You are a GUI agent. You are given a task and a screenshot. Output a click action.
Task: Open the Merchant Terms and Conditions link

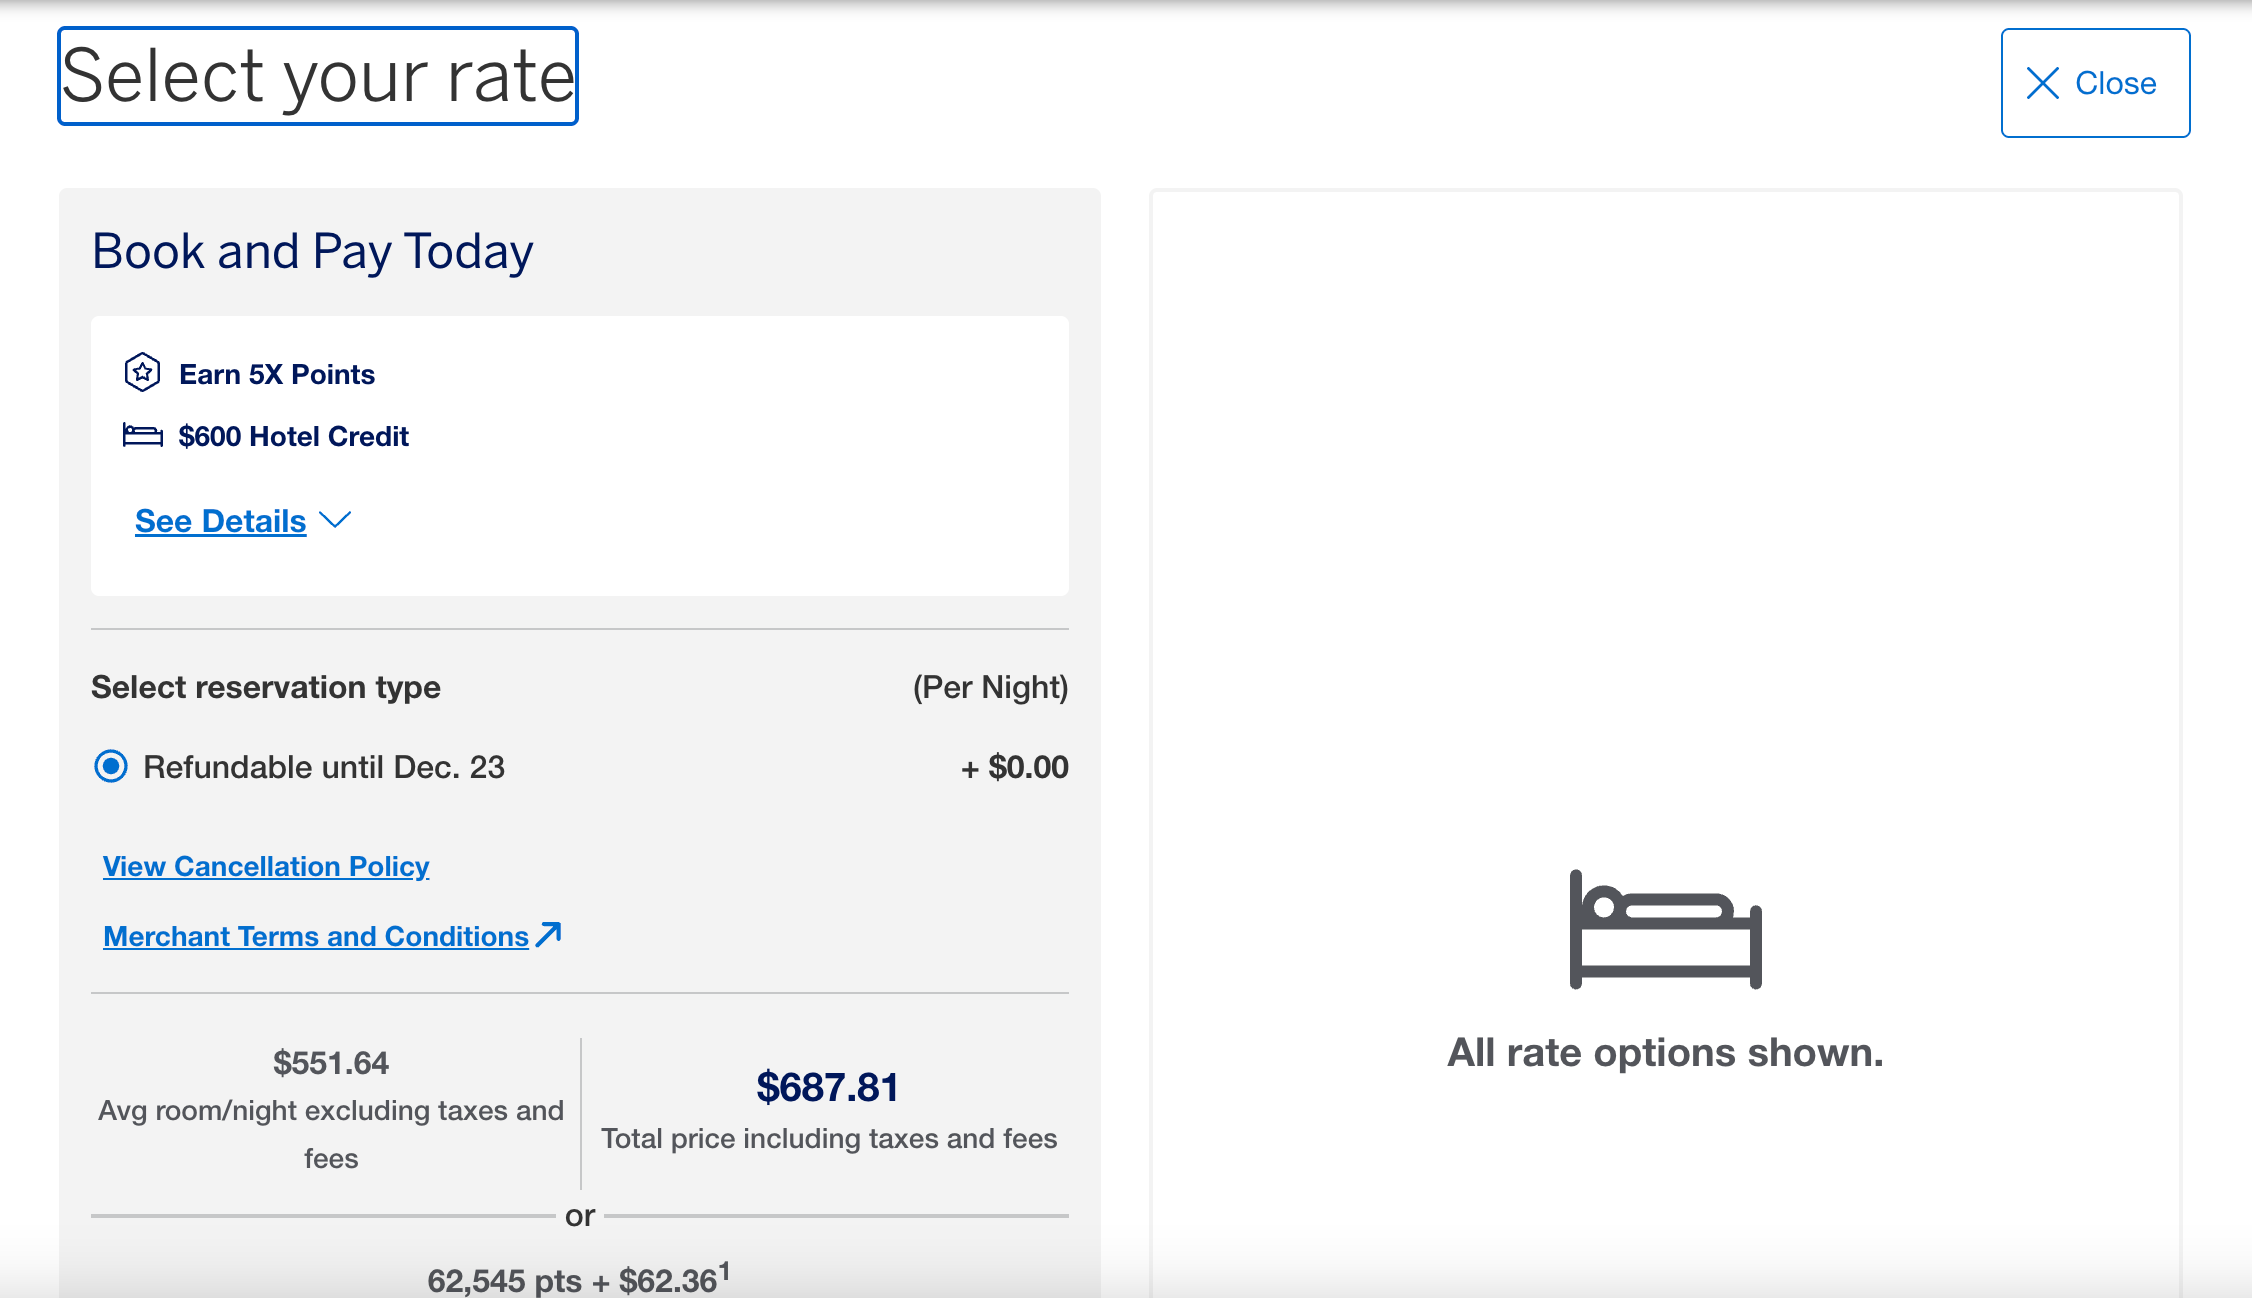316,936
